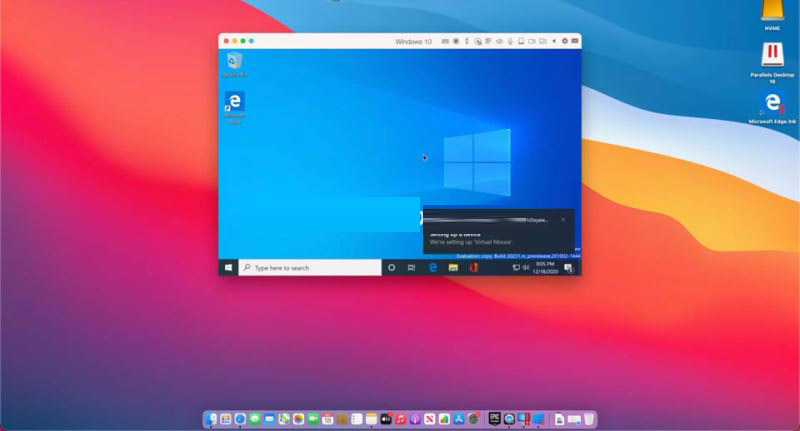Dismiss the 'Setting up a device' notification
Screen dimensions: 800x431
click(x=563, y=220)
